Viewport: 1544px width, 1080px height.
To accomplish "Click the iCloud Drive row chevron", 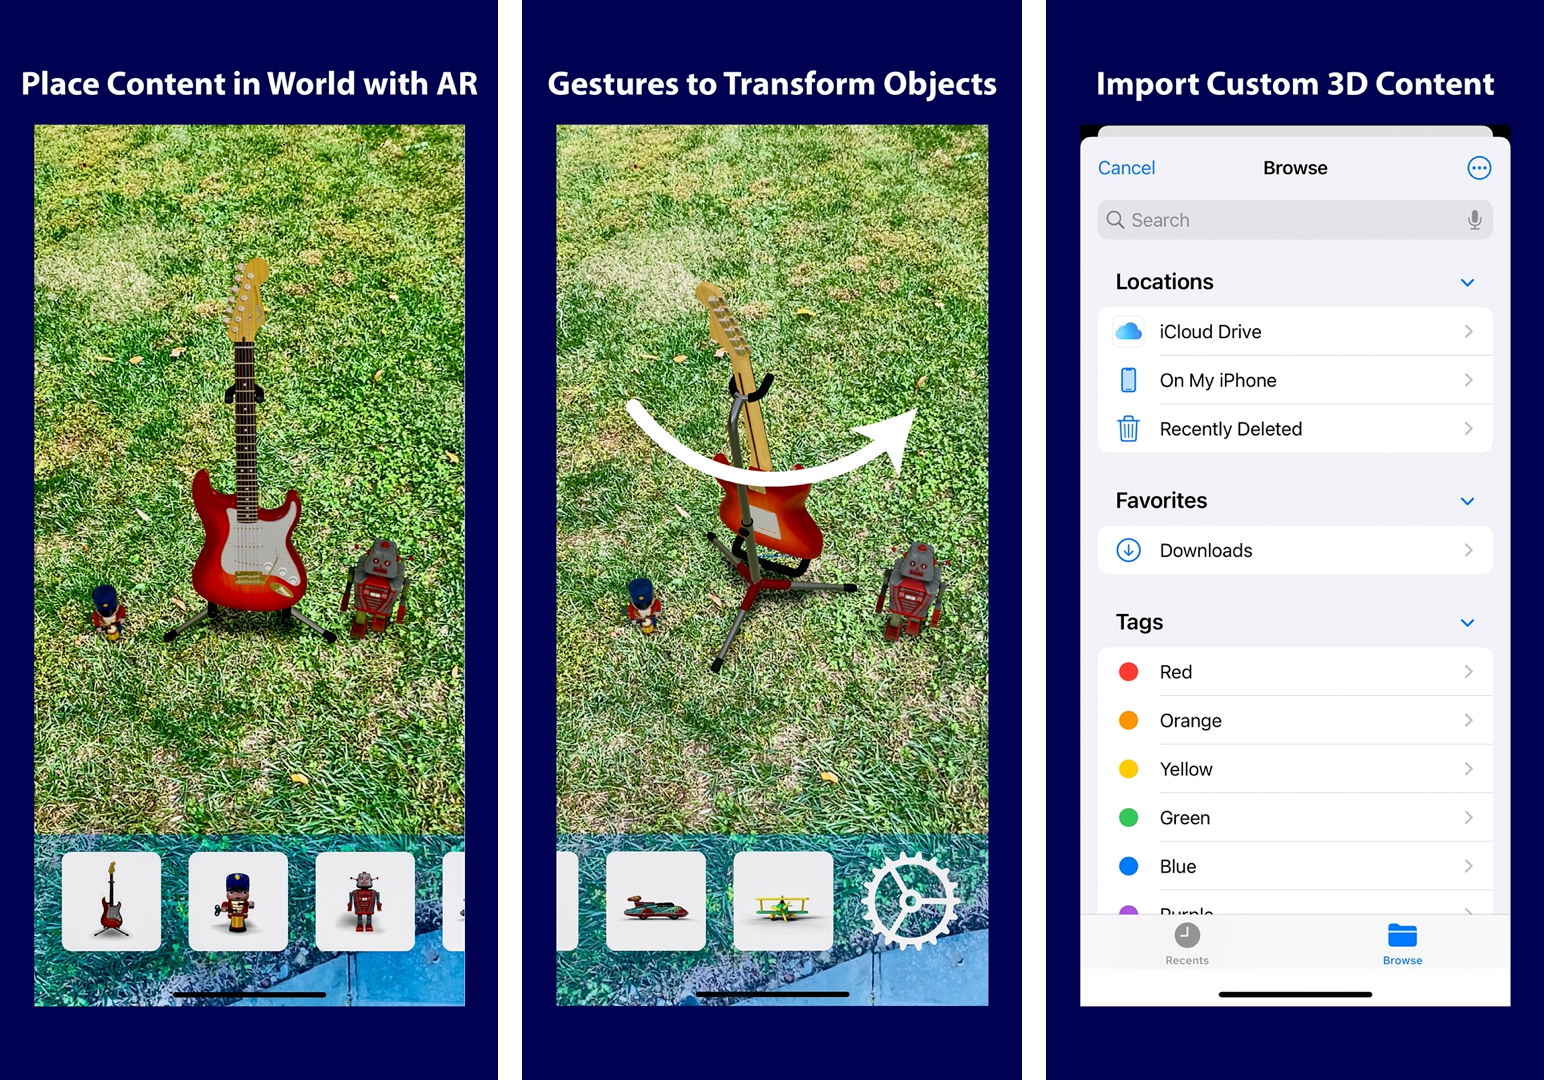I will (1468, 331).
